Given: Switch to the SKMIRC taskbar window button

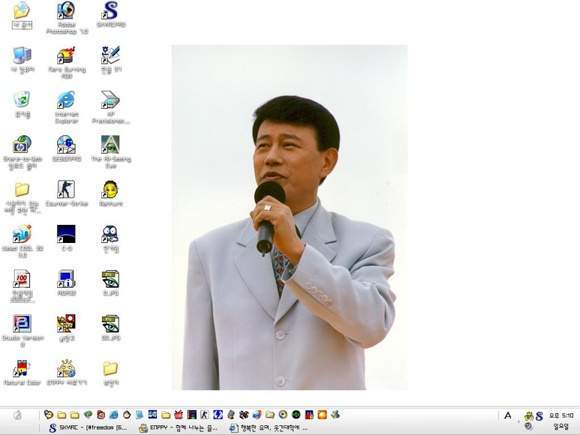Looking at the screenshot, I should point(89,428).
